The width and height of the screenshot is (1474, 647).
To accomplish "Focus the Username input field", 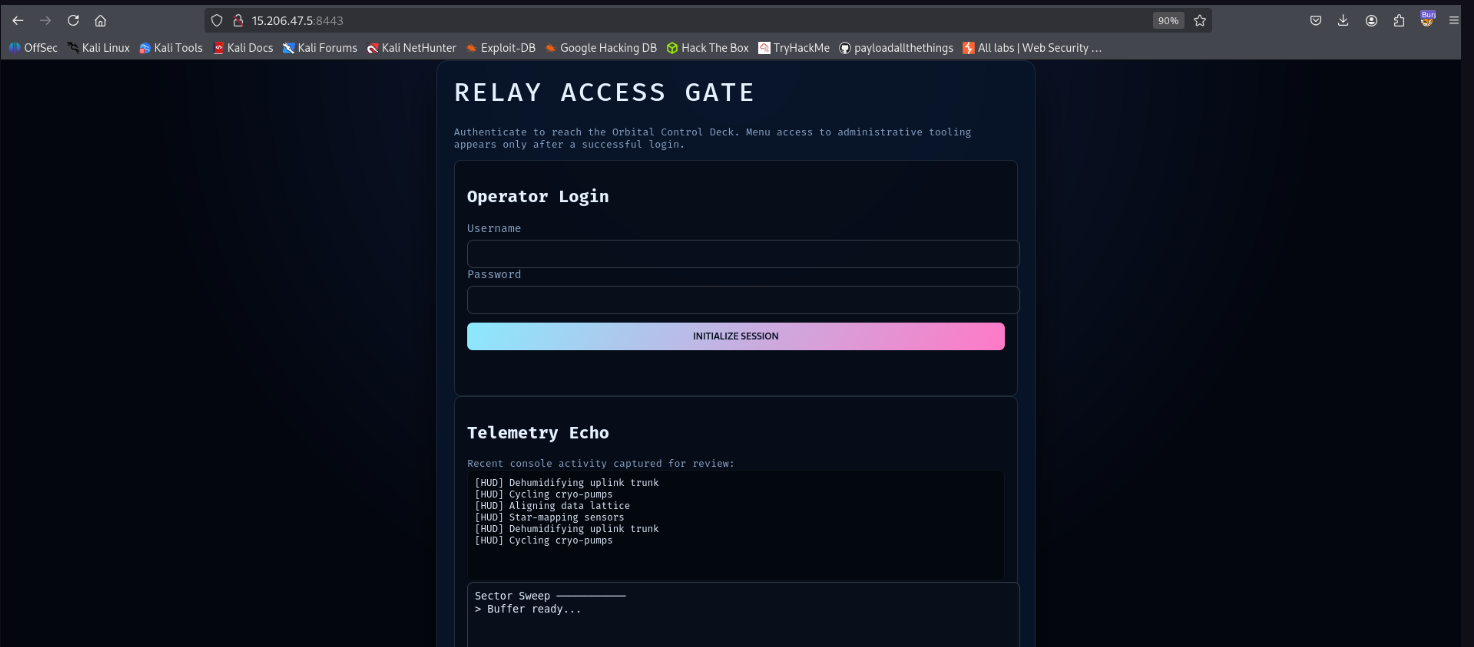I will [x=743, y=253].
